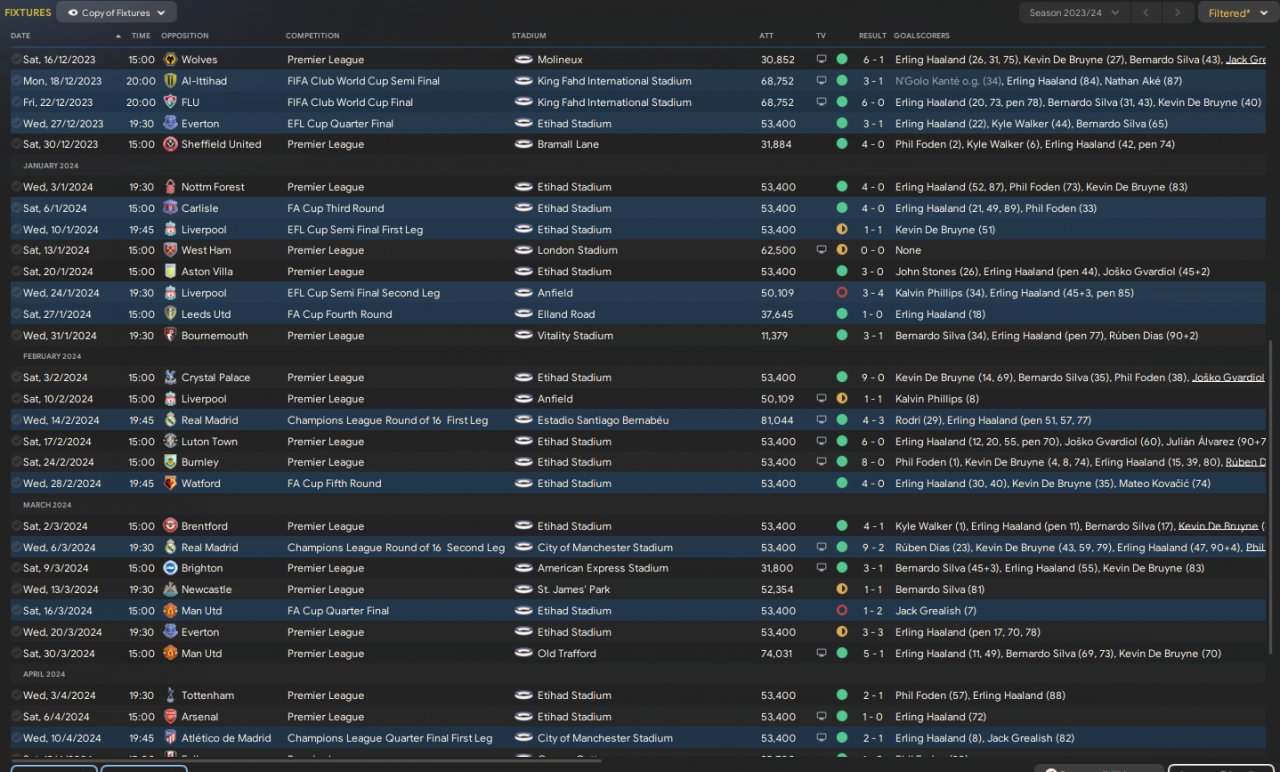Open the American Express Stadium link
Viewport: 1280px width, 772px height.
point(602,568)
